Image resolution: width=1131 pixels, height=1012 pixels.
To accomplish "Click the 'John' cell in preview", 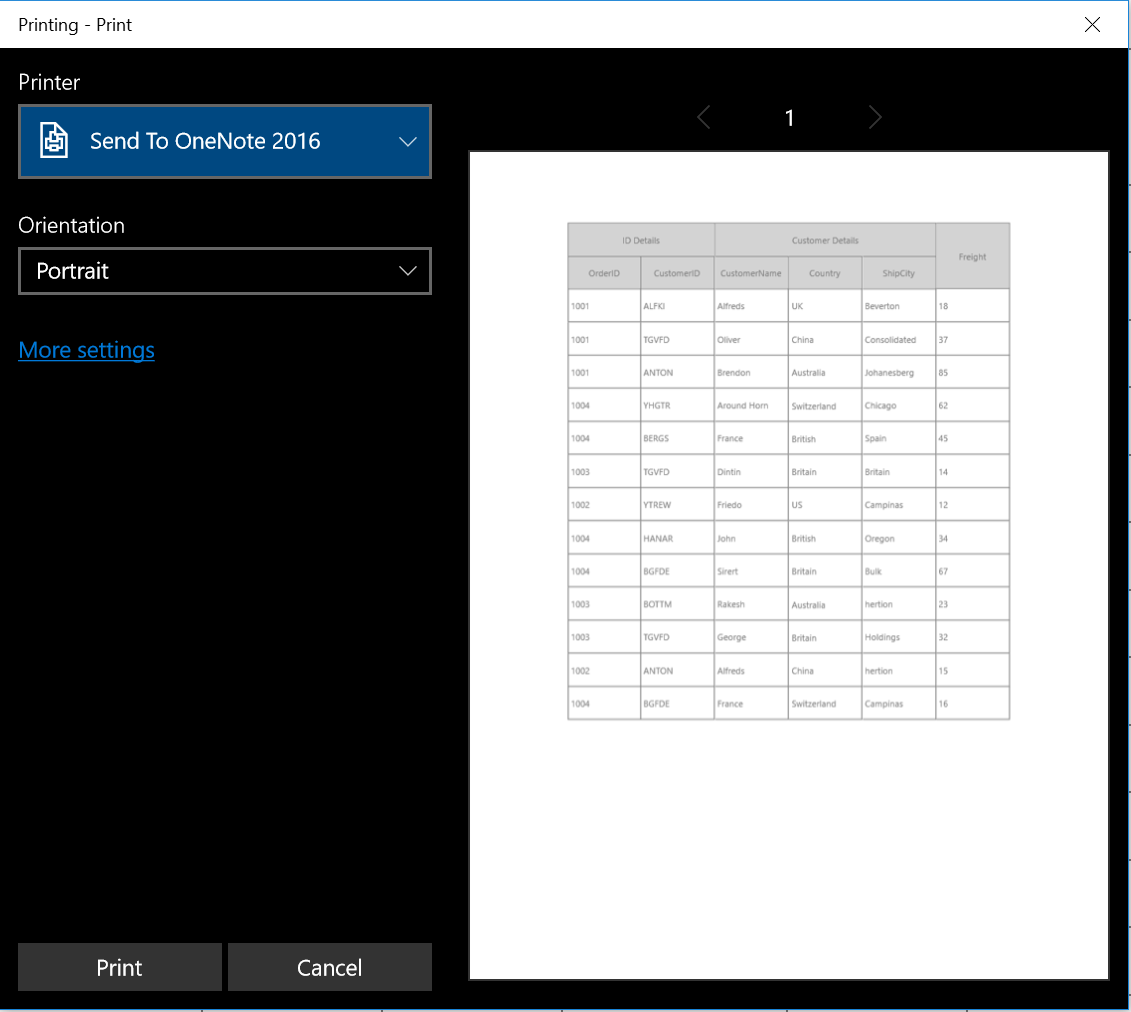I will (751, 539).
